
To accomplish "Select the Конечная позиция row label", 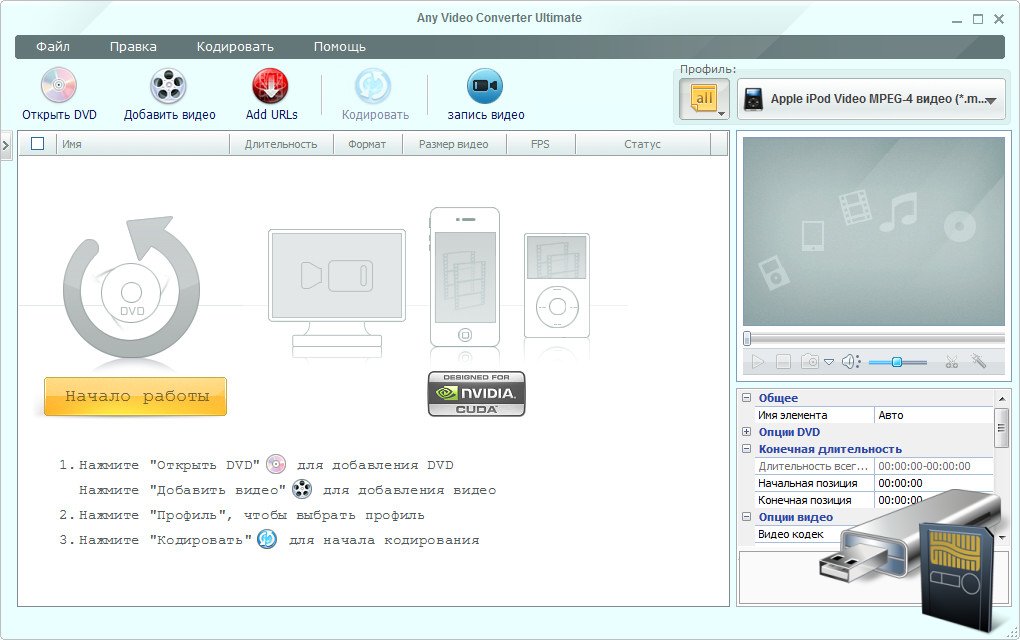I will click(805, 500).
